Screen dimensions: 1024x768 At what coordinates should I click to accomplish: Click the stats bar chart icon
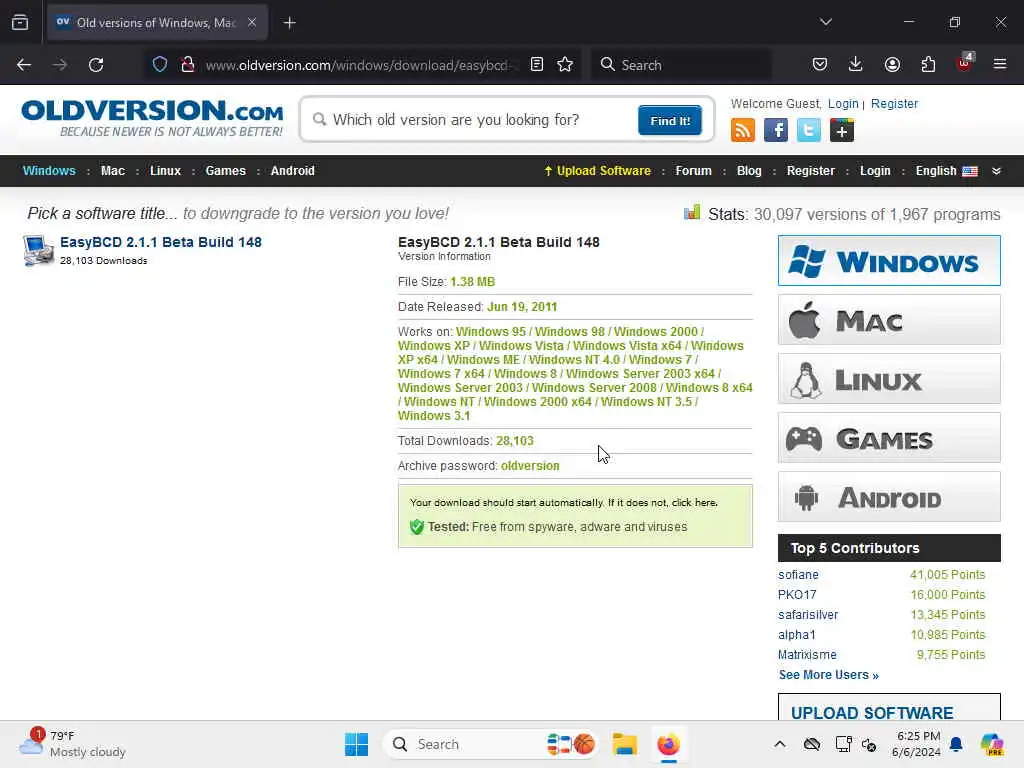point(692,213)
